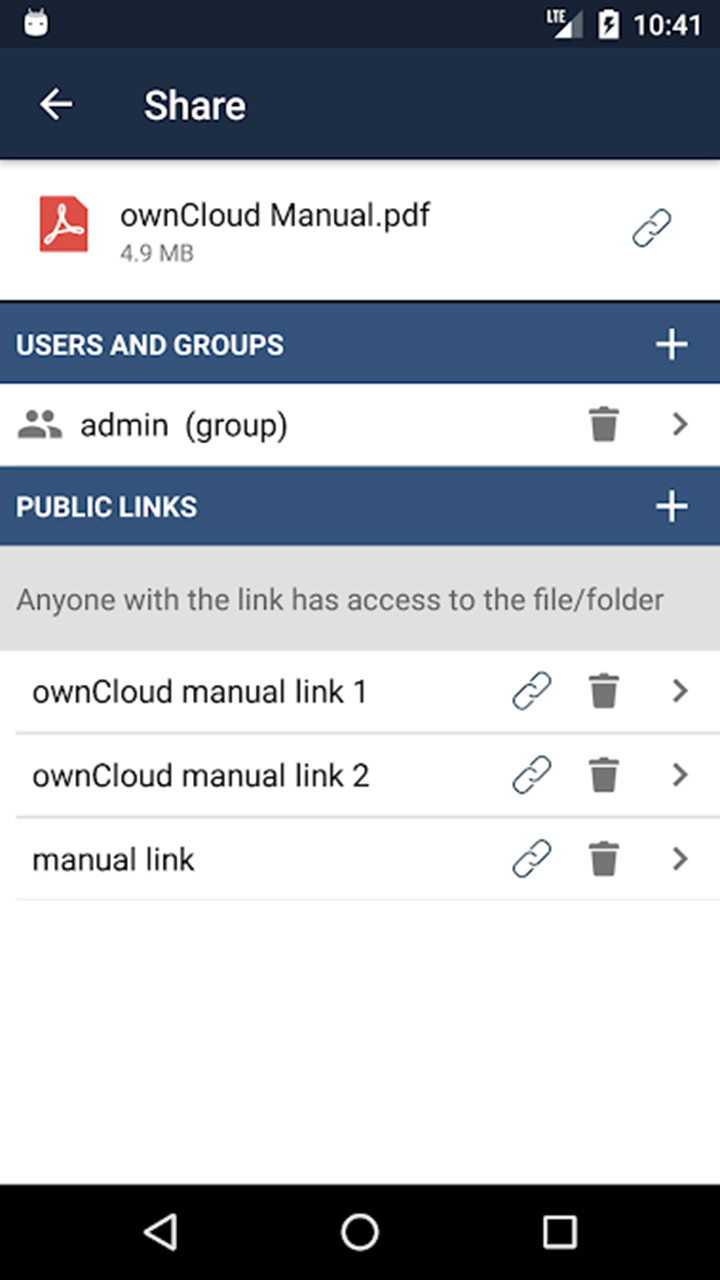Go back from the Share screen

coord(56,104)
